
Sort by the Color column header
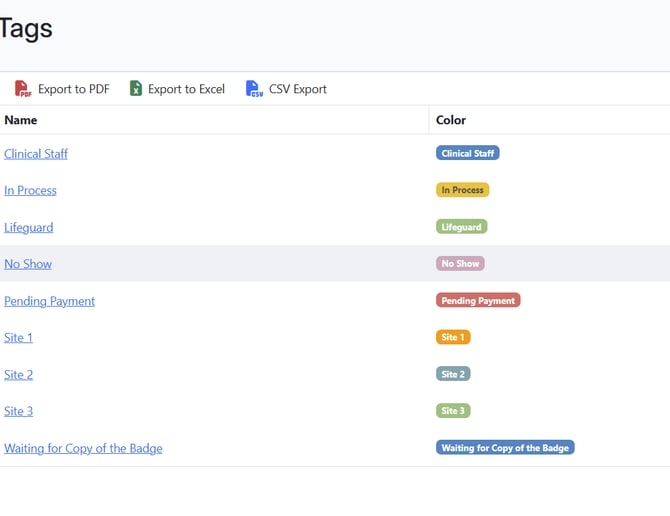pyautogui.click(x=451, y=120)
